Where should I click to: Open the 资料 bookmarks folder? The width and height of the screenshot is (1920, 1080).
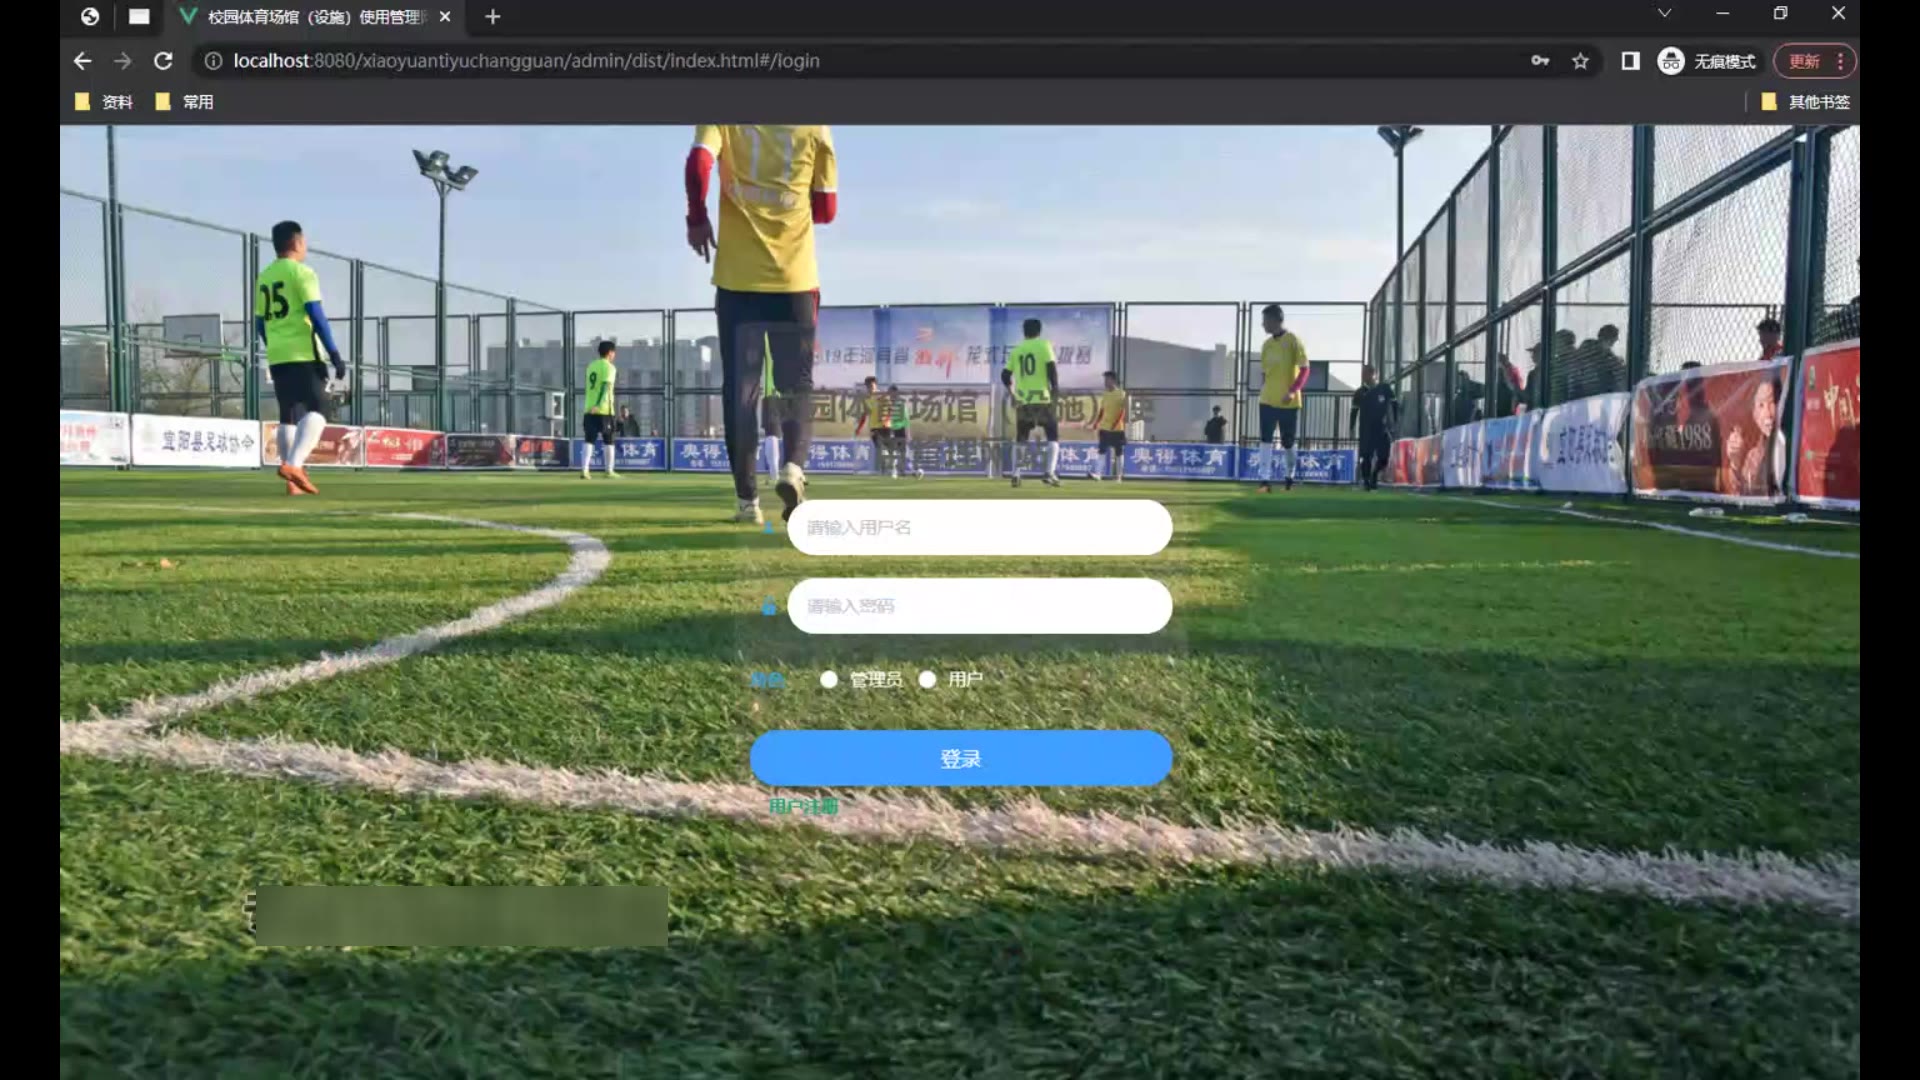[x=105, y=102]
